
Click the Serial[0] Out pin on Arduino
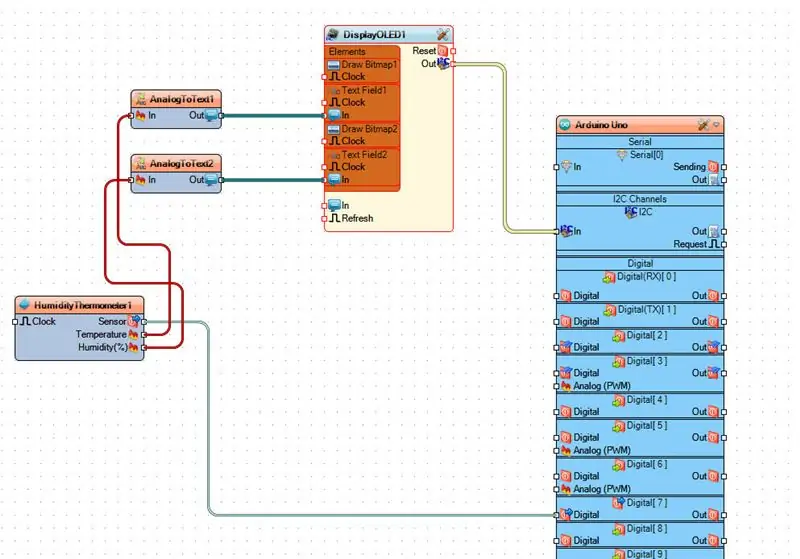coord(724,180)
